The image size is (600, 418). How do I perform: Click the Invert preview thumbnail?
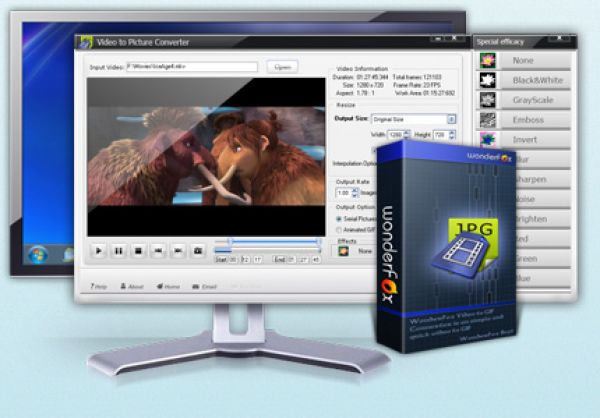click(x=488, y=140)
